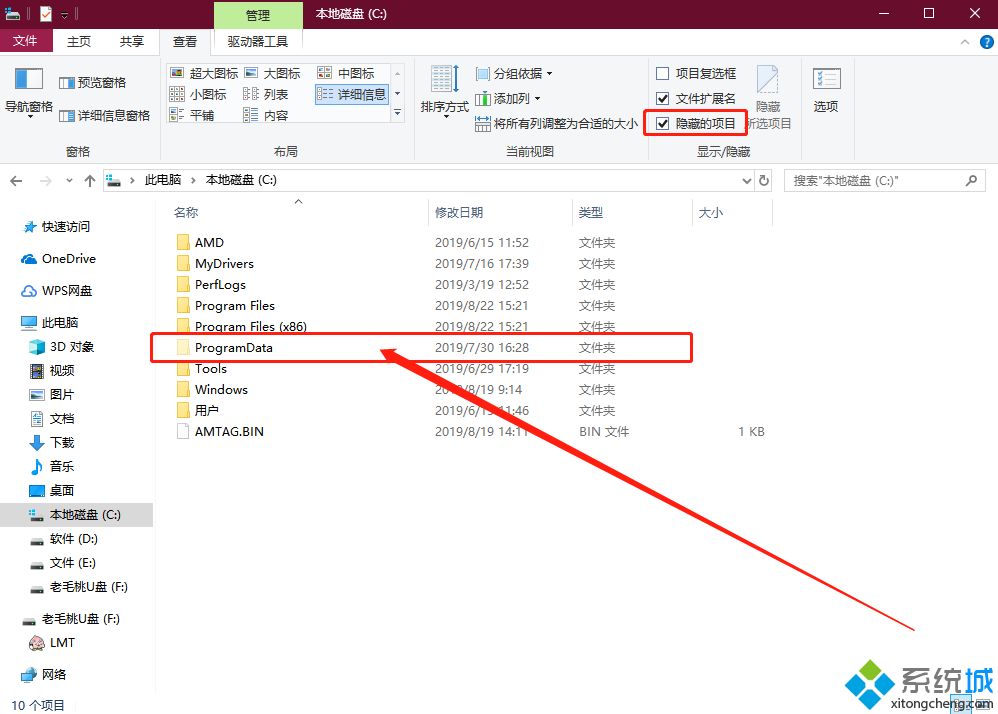Expand chevron after 此电脑 in address bar
This screenshot has width=998, height=714.
point(193,181)
